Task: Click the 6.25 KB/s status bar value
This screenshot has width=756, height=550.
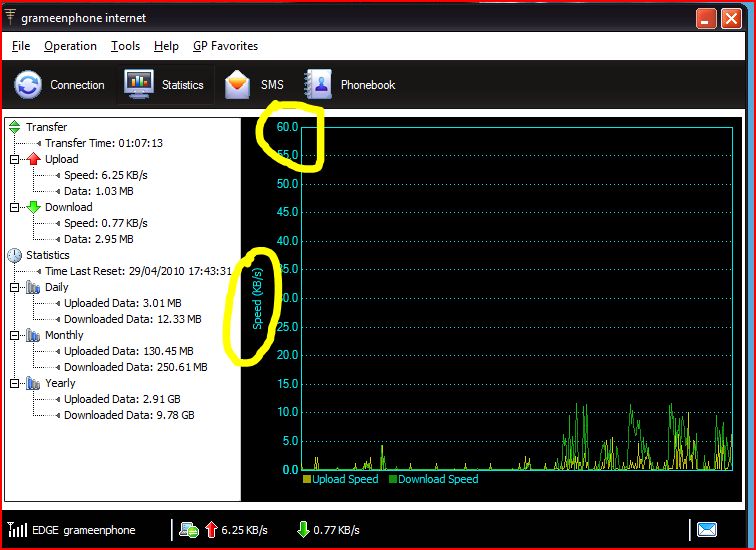Action: click(244, 530)
